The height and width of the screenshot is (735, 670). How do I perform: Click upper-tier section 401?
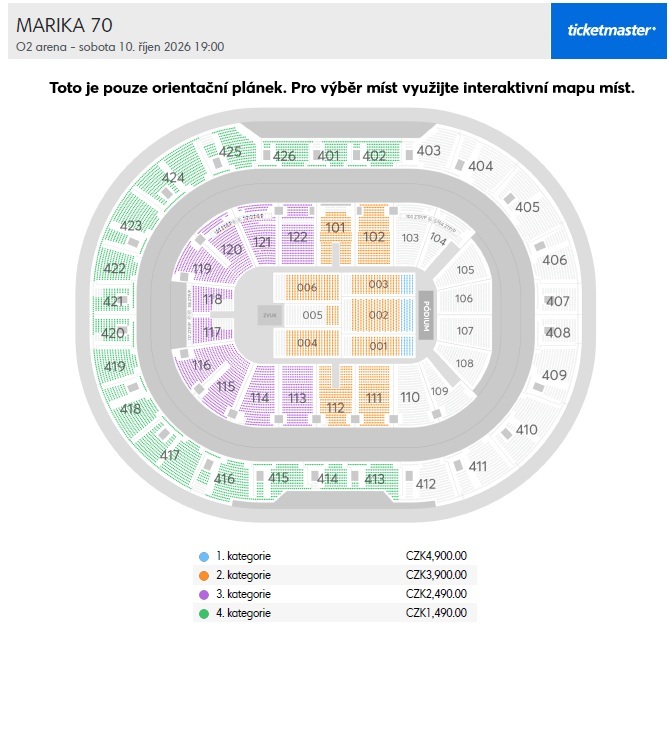coord(328,156)
